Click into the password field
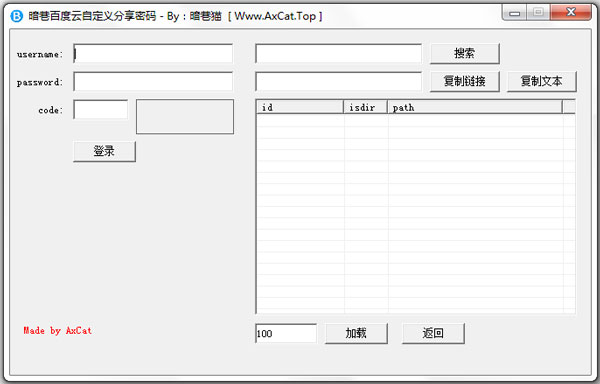 coord(153,81)
